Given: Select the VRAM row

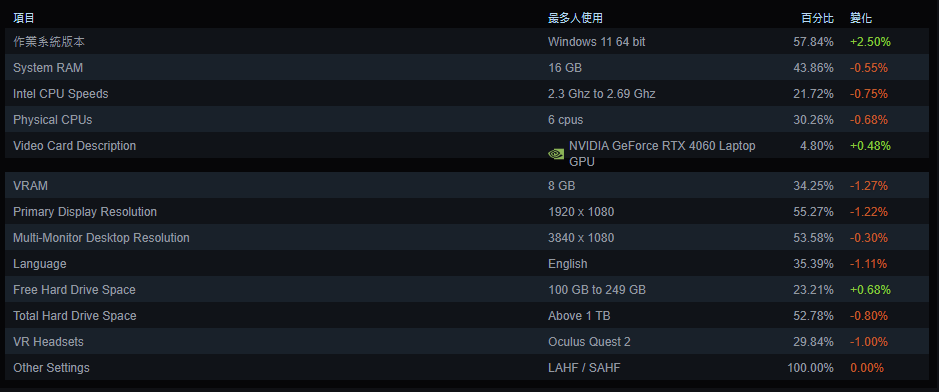Looking at the screenshot, I should pos(467,186).
